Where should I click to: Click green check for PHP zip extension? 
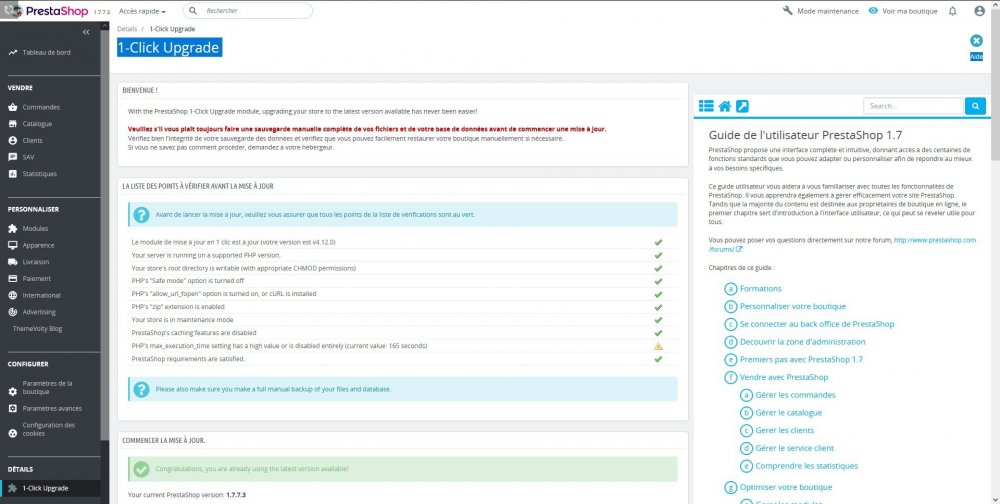click(x=658, y=307)
